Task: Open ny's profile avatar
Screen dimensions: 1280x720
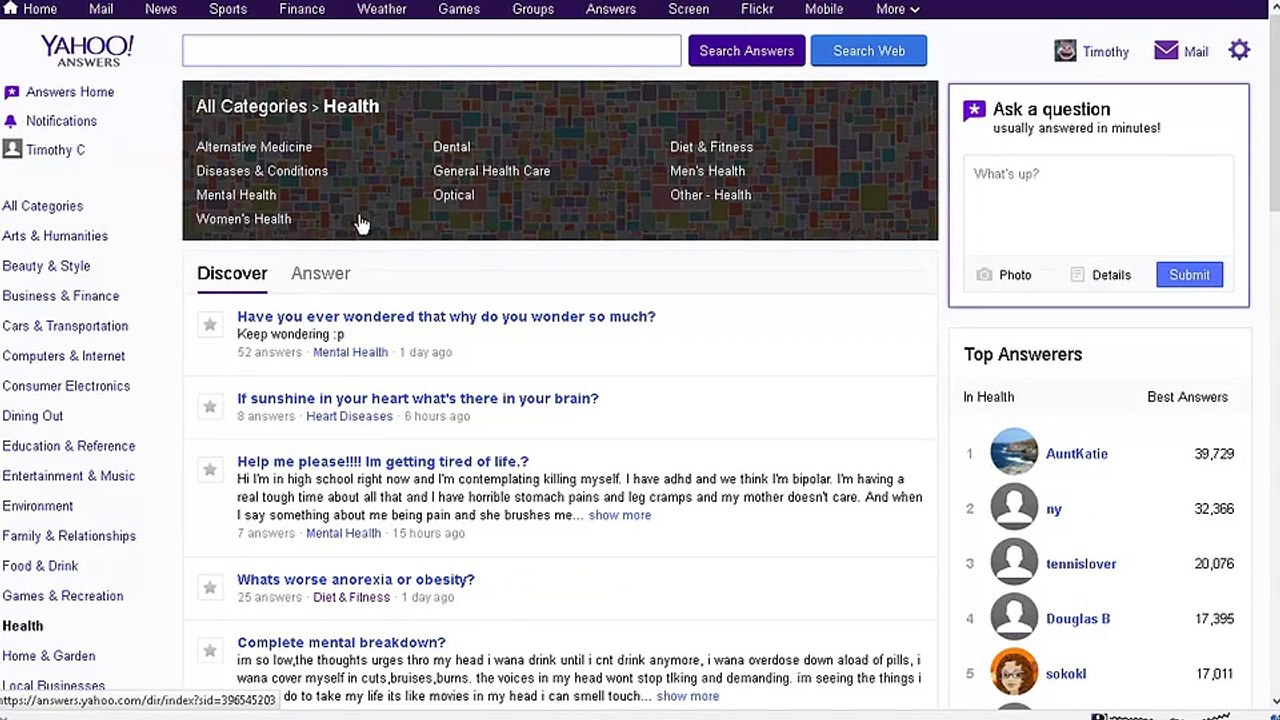Action: click(x=1014, y=507)
